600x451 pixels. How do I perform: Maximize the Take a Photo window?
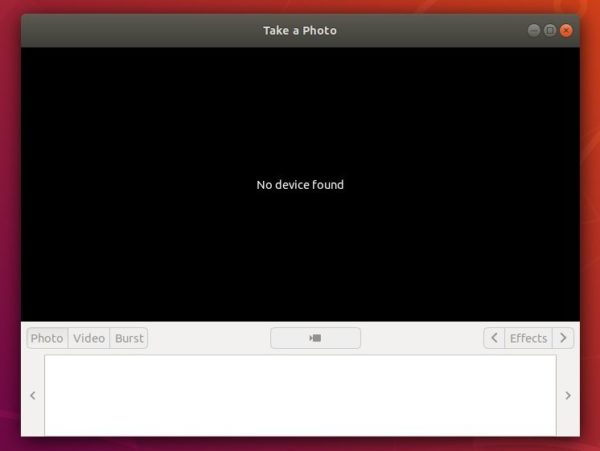pyautogui.click(x=550, y=31)
